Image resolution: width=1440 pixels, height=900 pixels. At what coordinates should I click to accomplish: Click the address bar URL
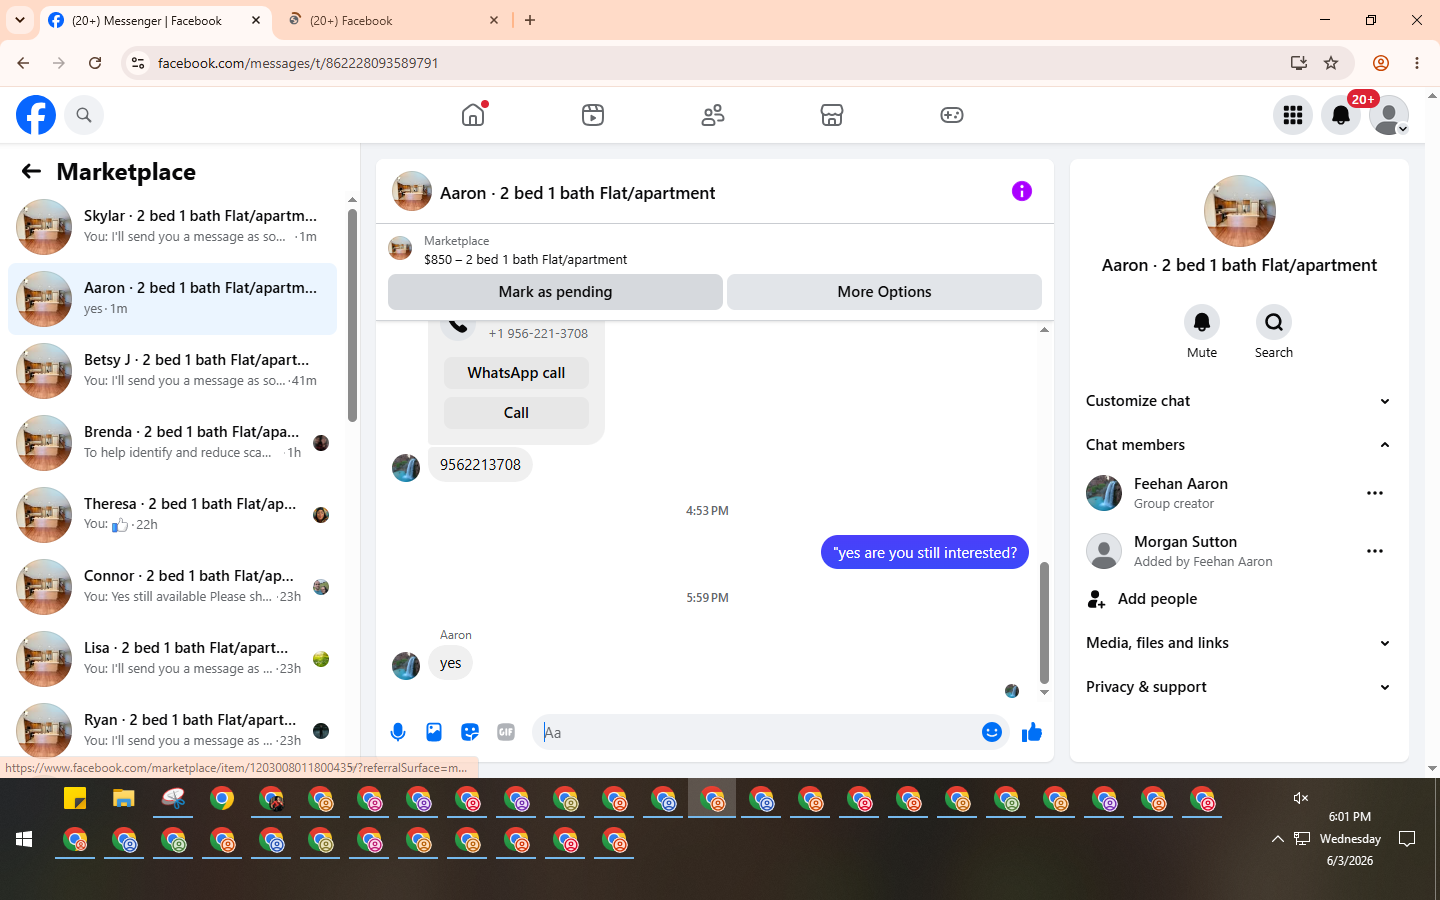[298, 63]
